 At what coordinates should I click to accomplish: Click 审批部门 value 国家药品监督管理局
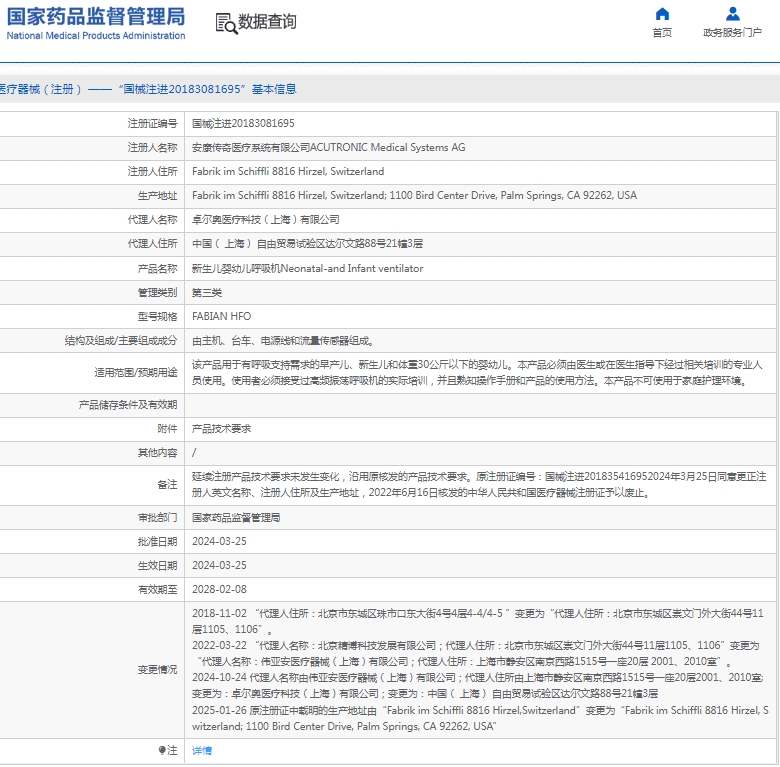coord(236,518)
